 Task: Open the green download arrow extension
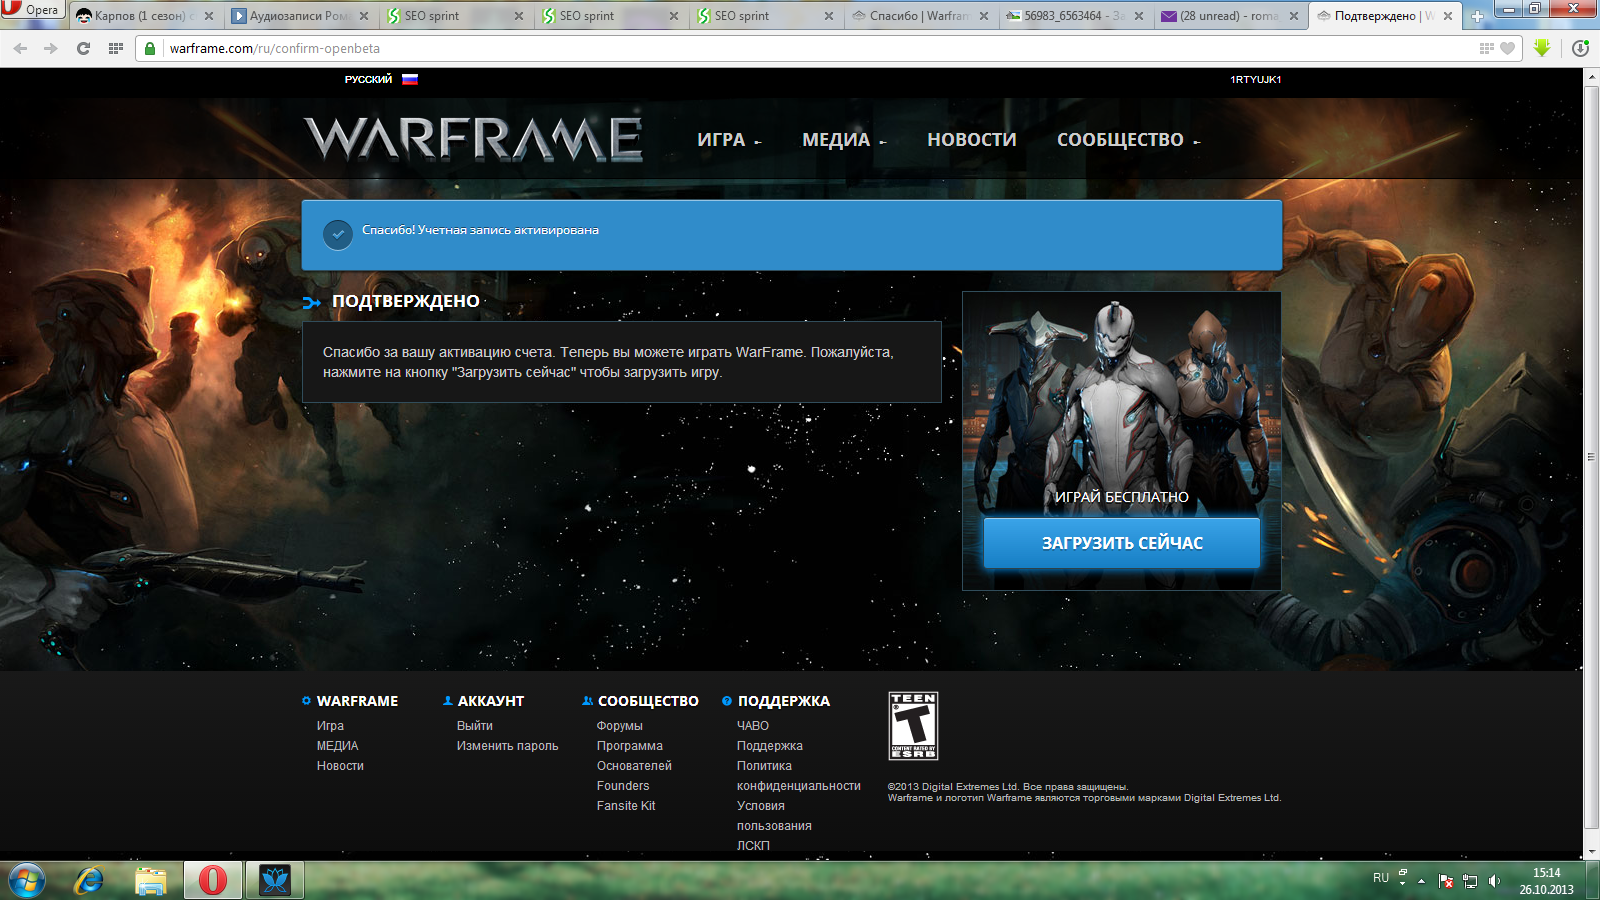click(x=1542, y=47)
